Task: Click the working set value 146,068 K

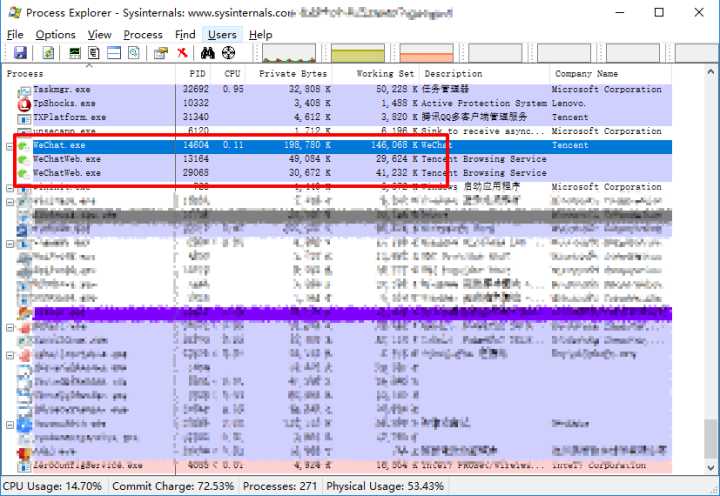Action: click(395, 145)
